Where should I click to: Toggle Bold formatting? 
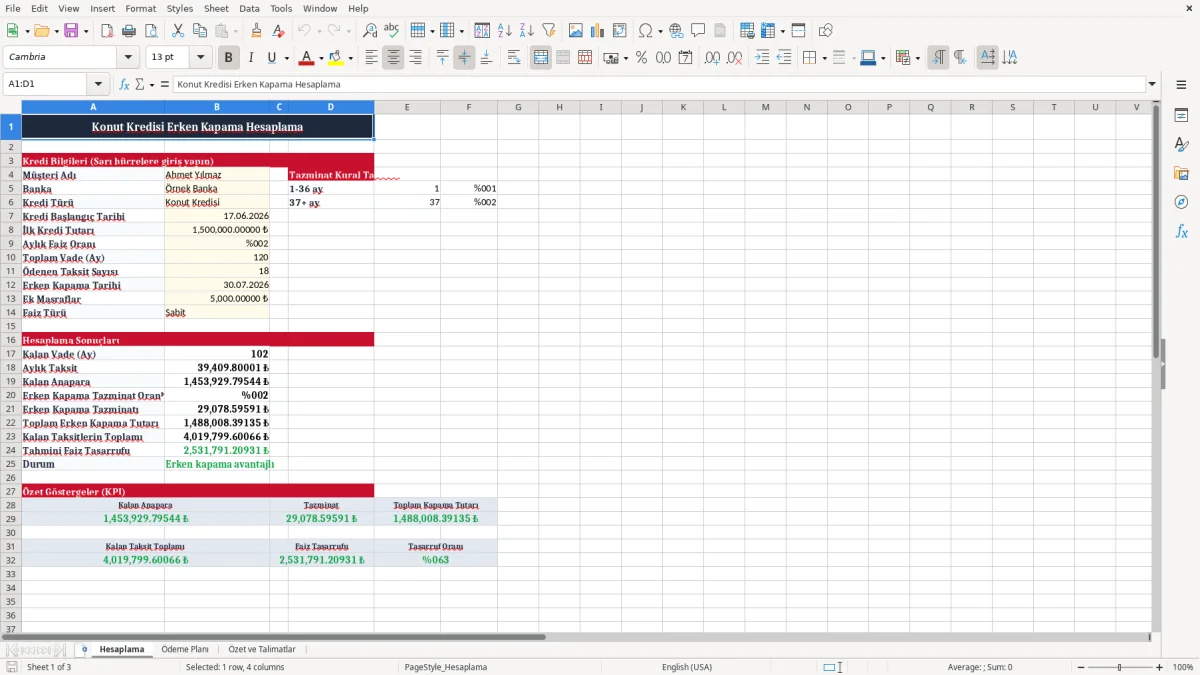coord(228,58)
